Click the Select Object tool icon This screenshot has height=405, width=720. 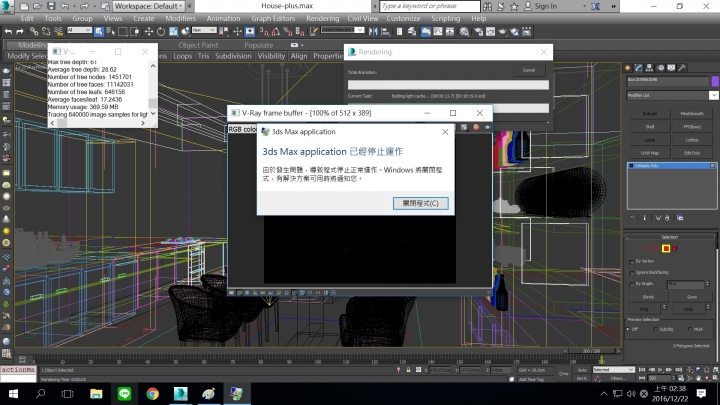point(99,31)
